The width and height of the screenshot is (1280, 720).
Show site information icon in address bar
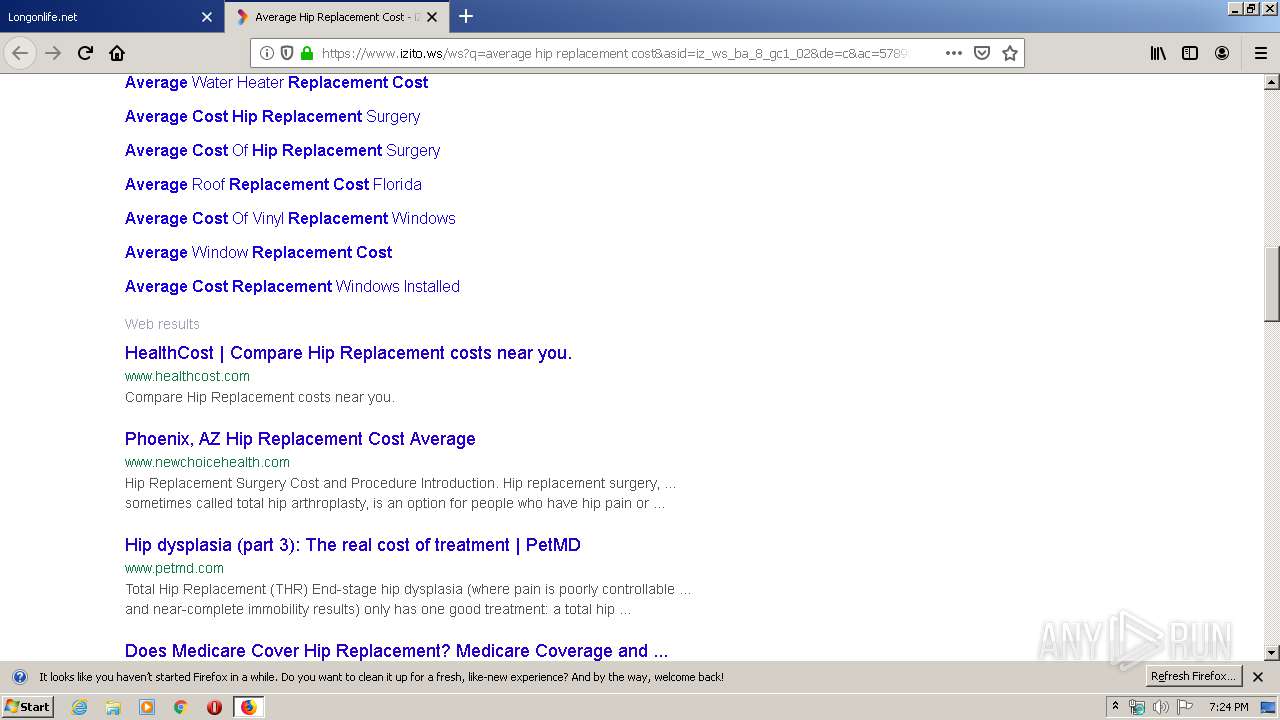tap(267, 53)
